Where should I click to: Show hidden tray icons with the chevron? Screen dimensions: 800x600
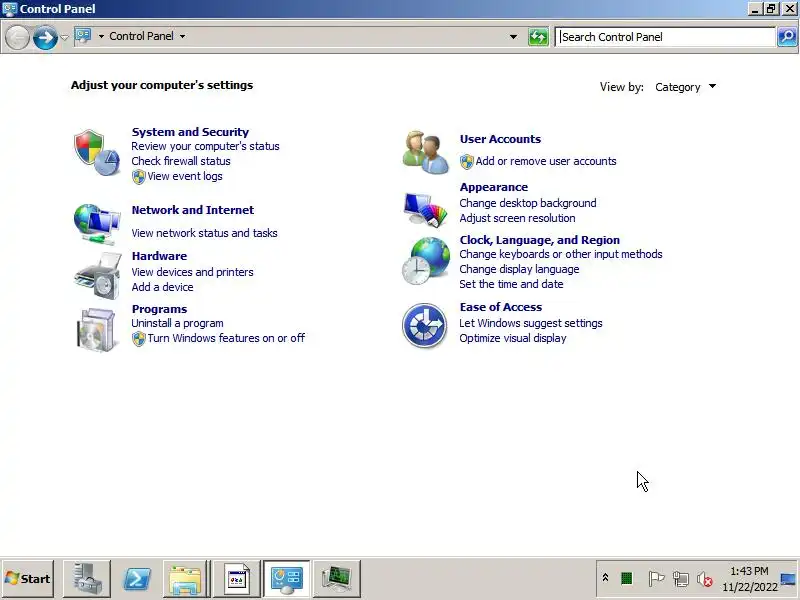click(605, 578)
